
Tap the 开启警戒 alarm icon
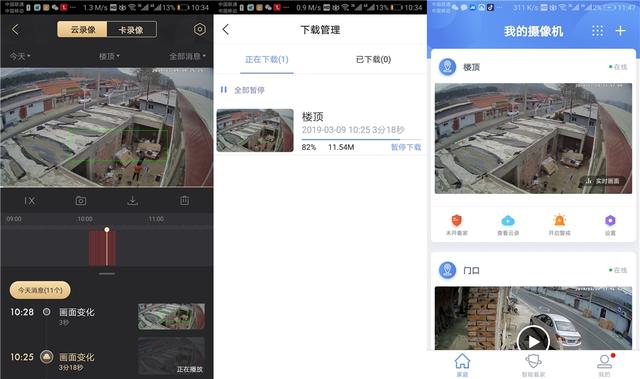(559, 220)
